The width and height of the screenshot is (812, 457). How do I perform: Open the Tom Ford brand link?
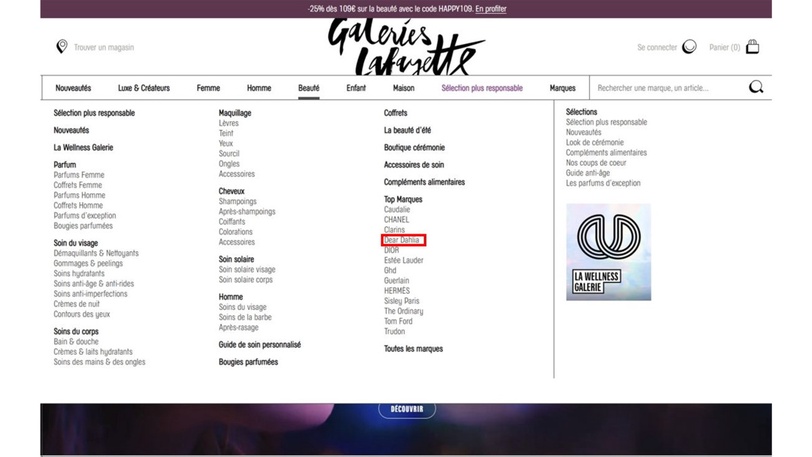coord(398,321)
